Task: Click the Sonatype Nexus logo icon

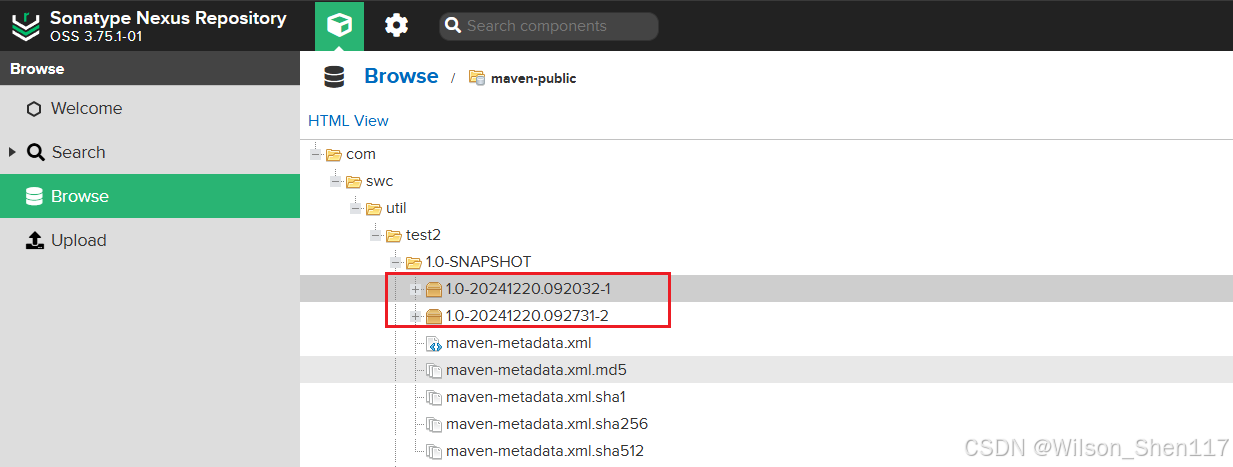Action: 26,25
